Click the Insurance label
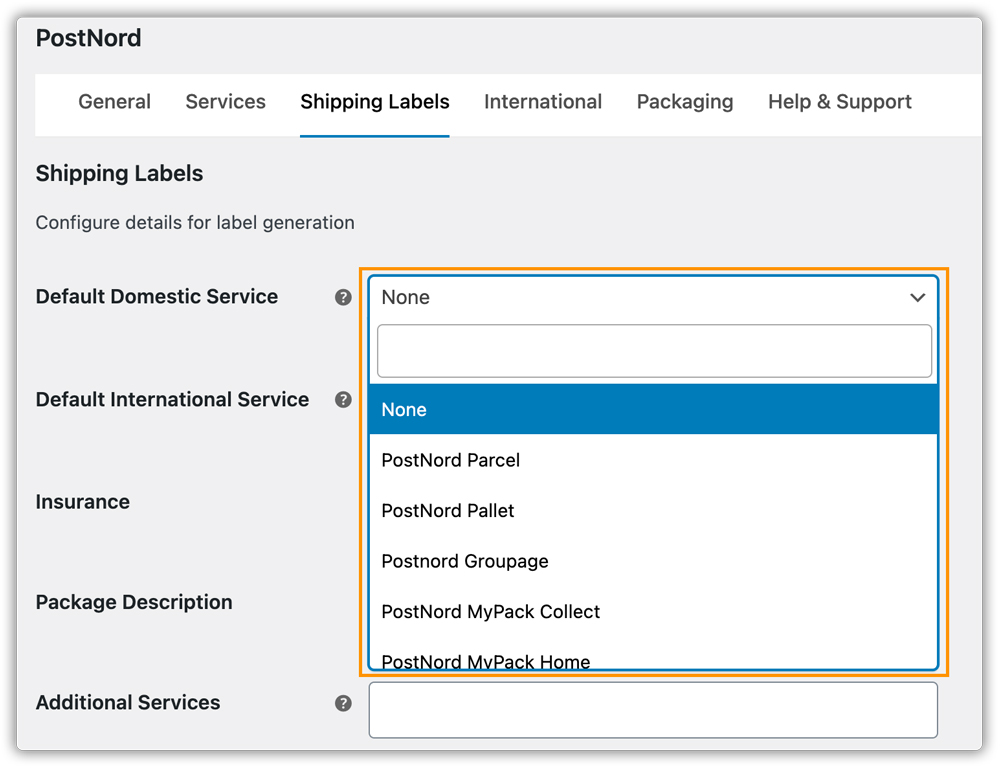Image resolution: width=1000 pixels, height=768 pixels. pos(83,502)
